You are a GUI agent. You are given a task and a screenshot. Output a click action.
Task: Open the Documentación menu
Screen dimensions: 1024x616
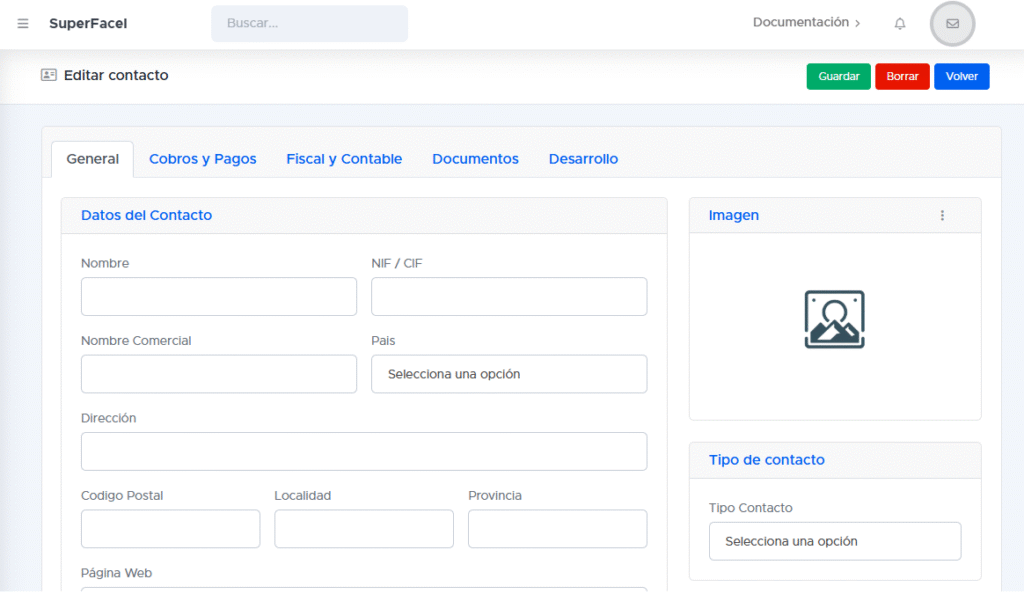(807, 22)
